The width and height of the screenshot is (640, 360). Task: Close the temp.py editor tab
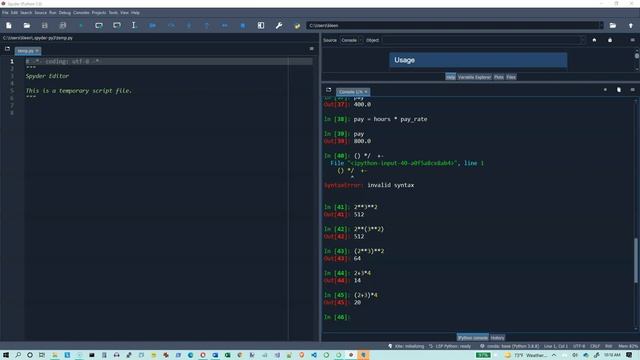[37, 51]
